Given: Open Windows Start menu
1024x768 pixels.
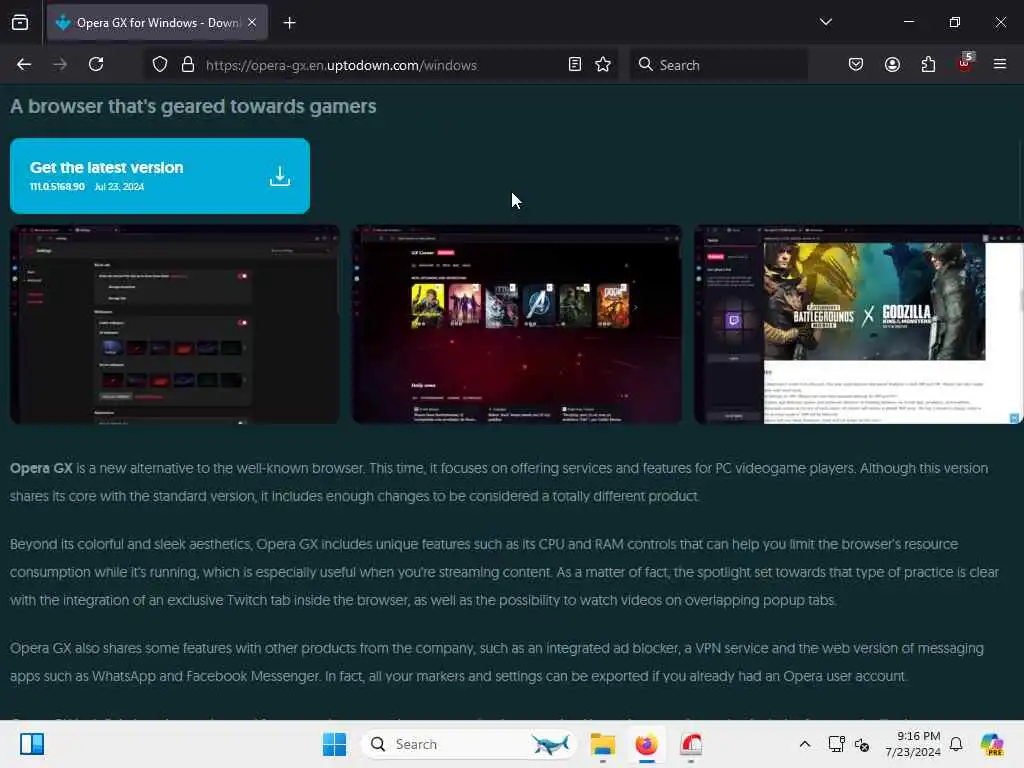Looking at the screenshot, I should 334,744.
